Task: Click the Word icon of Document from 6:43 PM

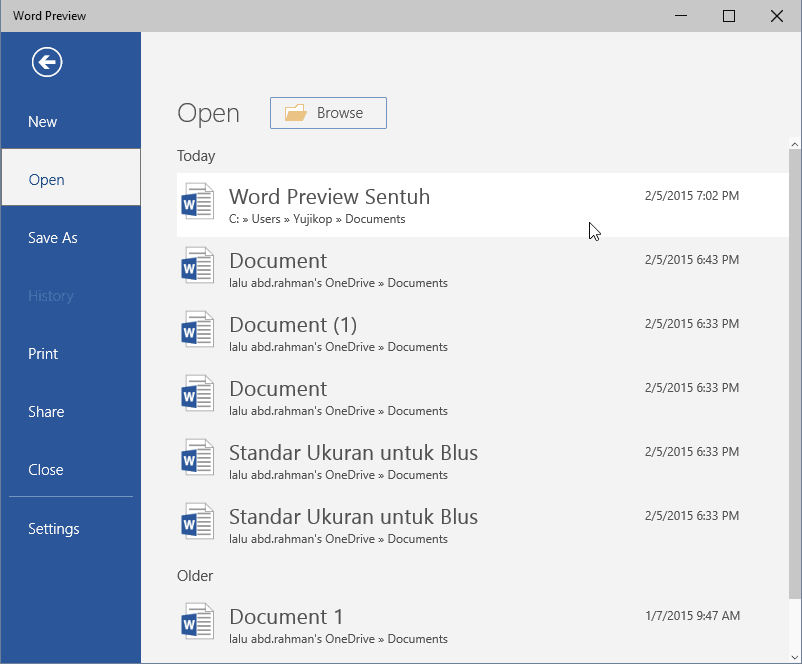Action: pos(197,265)
